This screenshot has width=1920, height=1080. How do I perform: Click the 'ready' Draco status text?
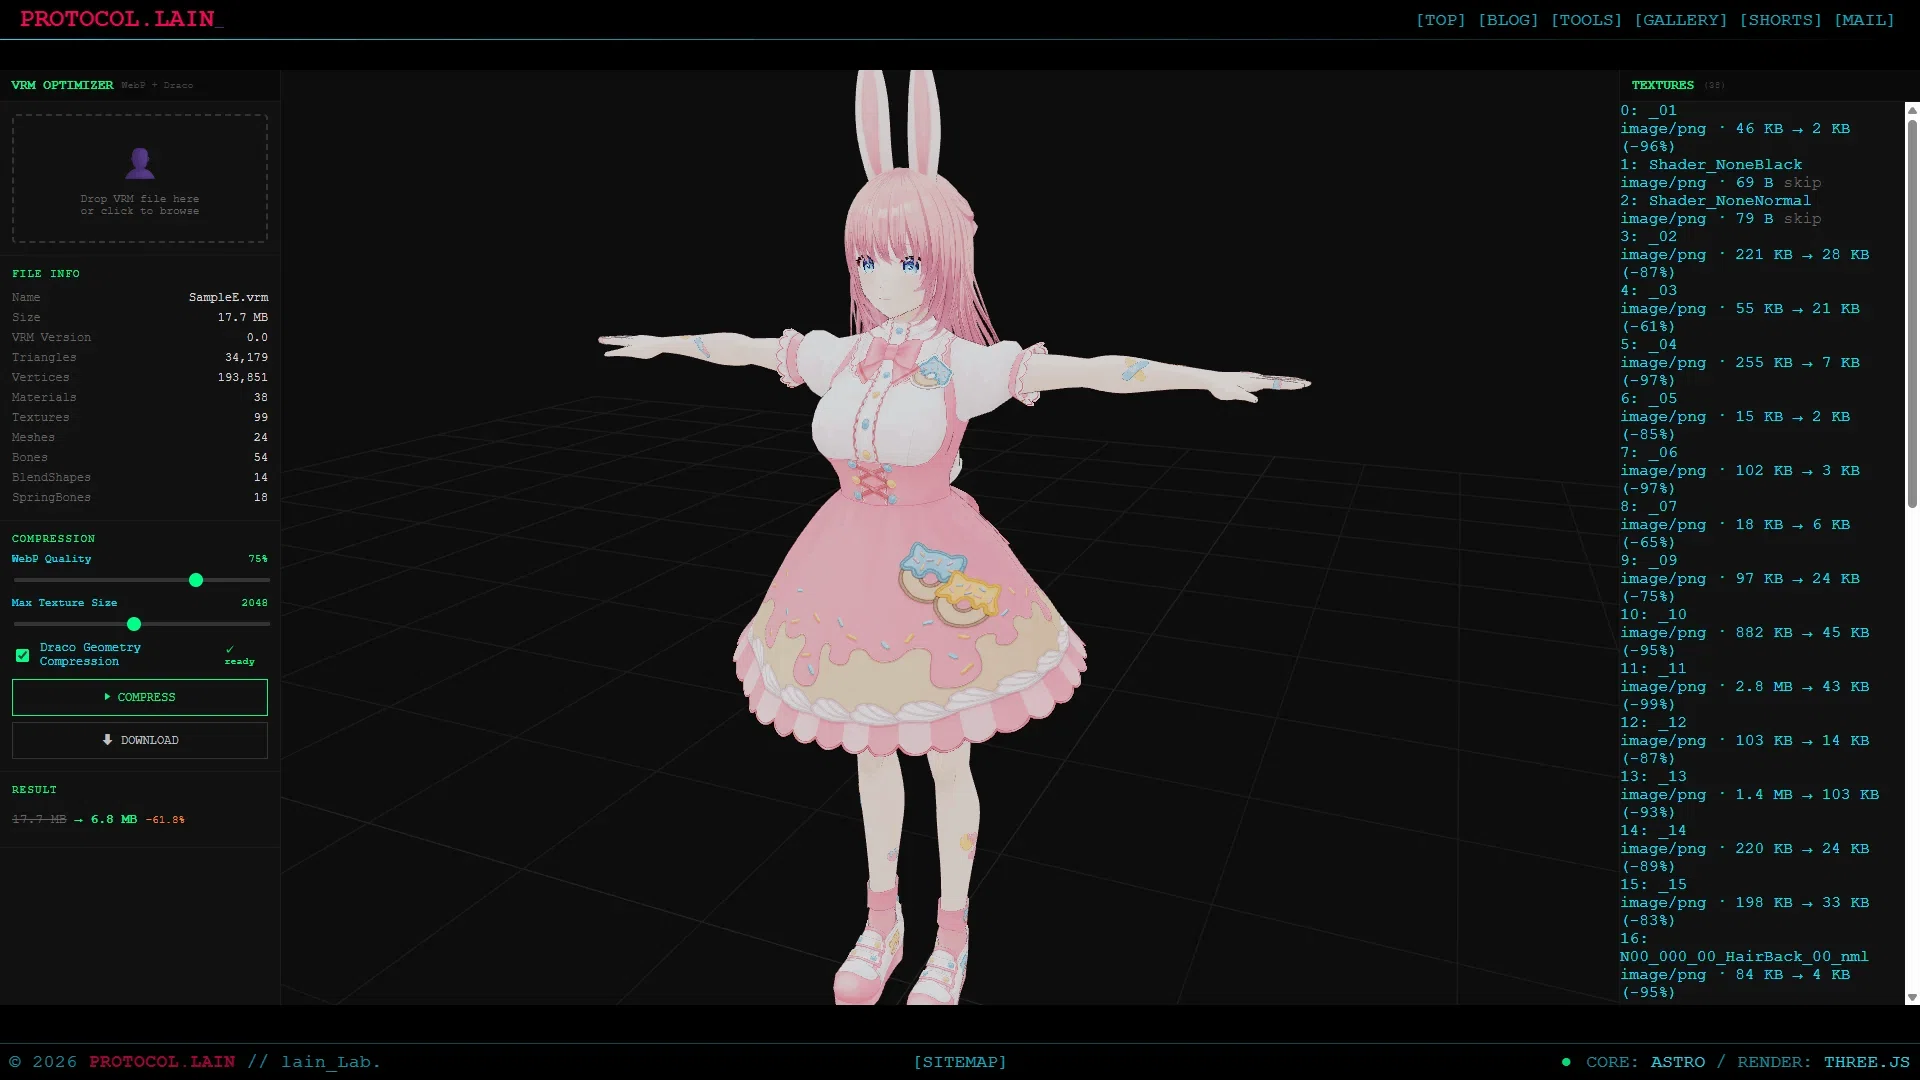tap(240, 662)
